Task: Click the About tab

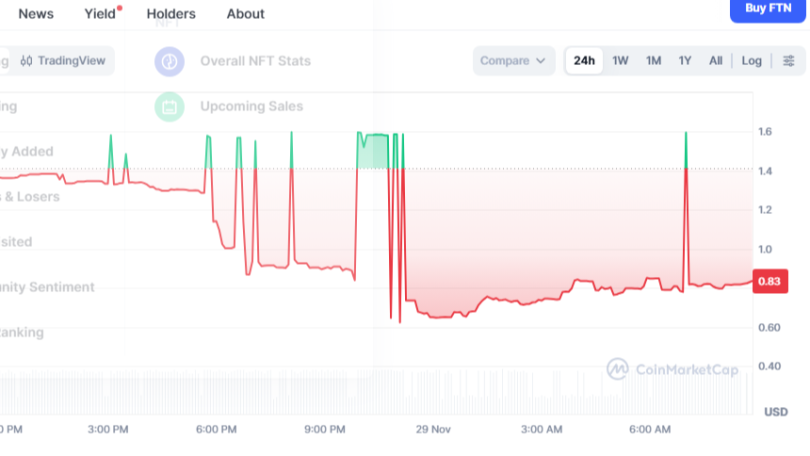Action: [x=245, y=14]
